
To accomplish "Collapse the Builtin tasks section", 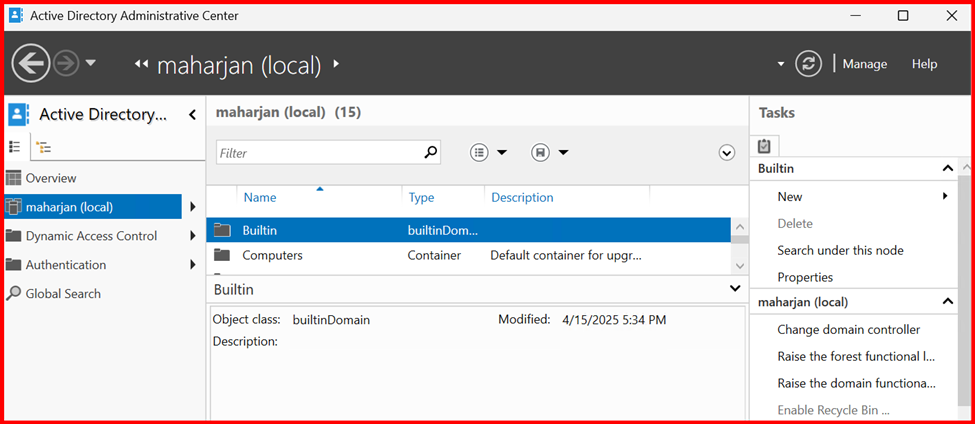I will 948,169.
